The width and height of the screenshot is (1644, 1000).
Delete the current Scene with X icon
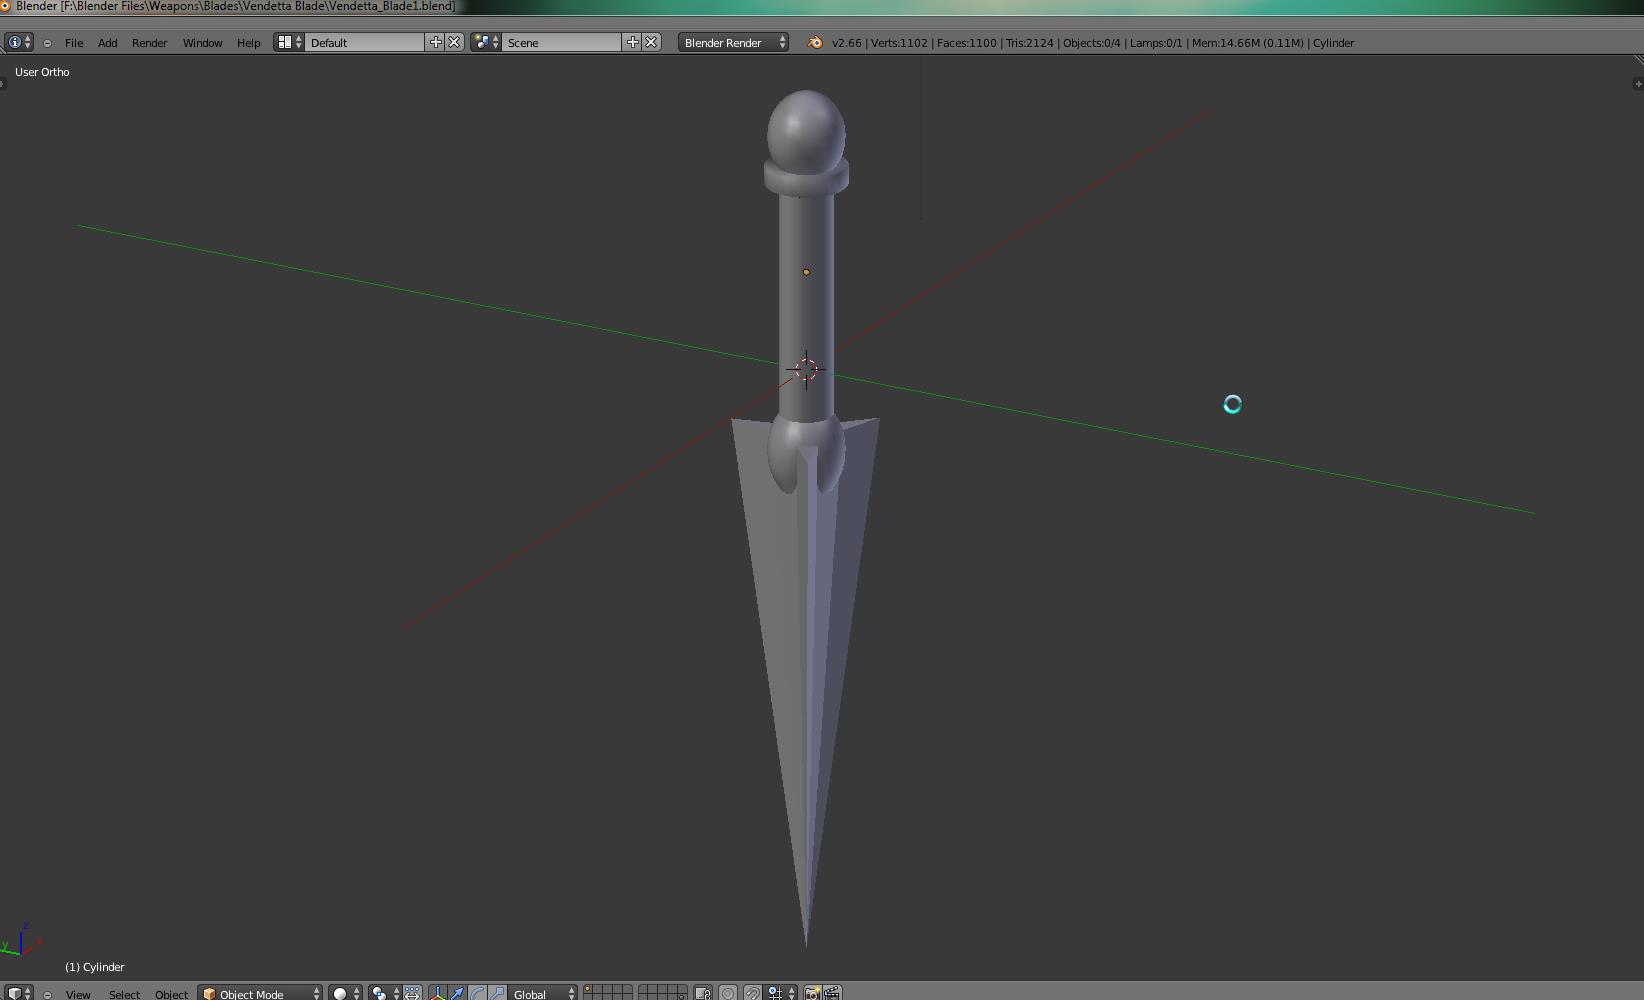[651, 42]
